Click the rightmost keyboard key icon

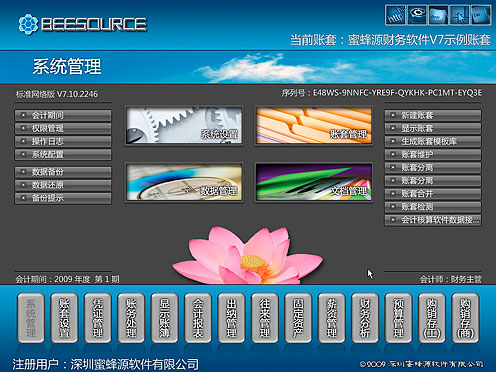(481, 15)
